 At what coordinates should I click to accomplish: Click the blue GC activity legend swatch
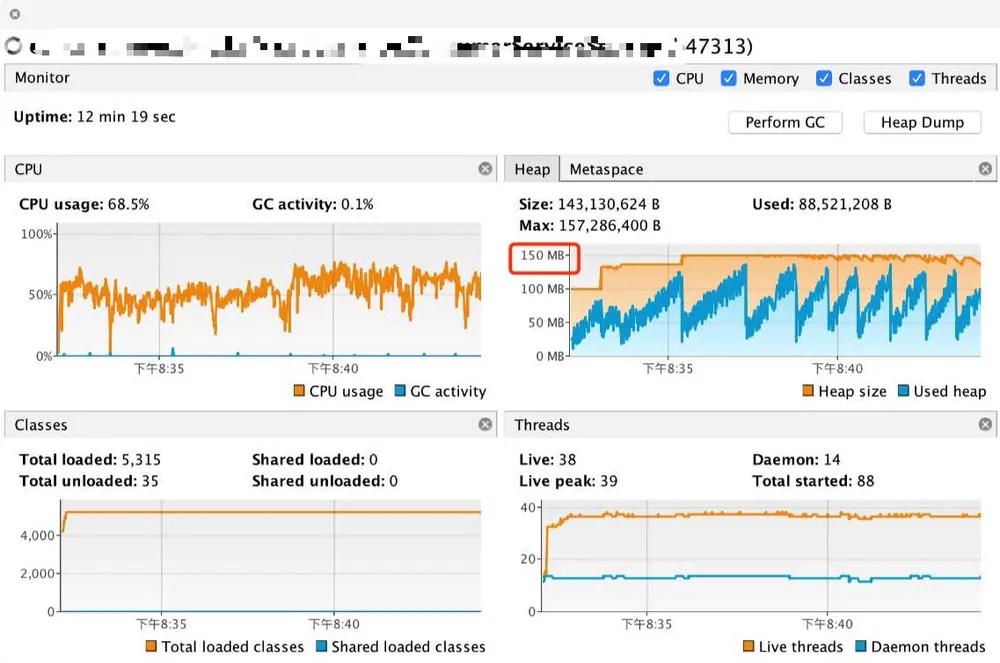point(400,390)
